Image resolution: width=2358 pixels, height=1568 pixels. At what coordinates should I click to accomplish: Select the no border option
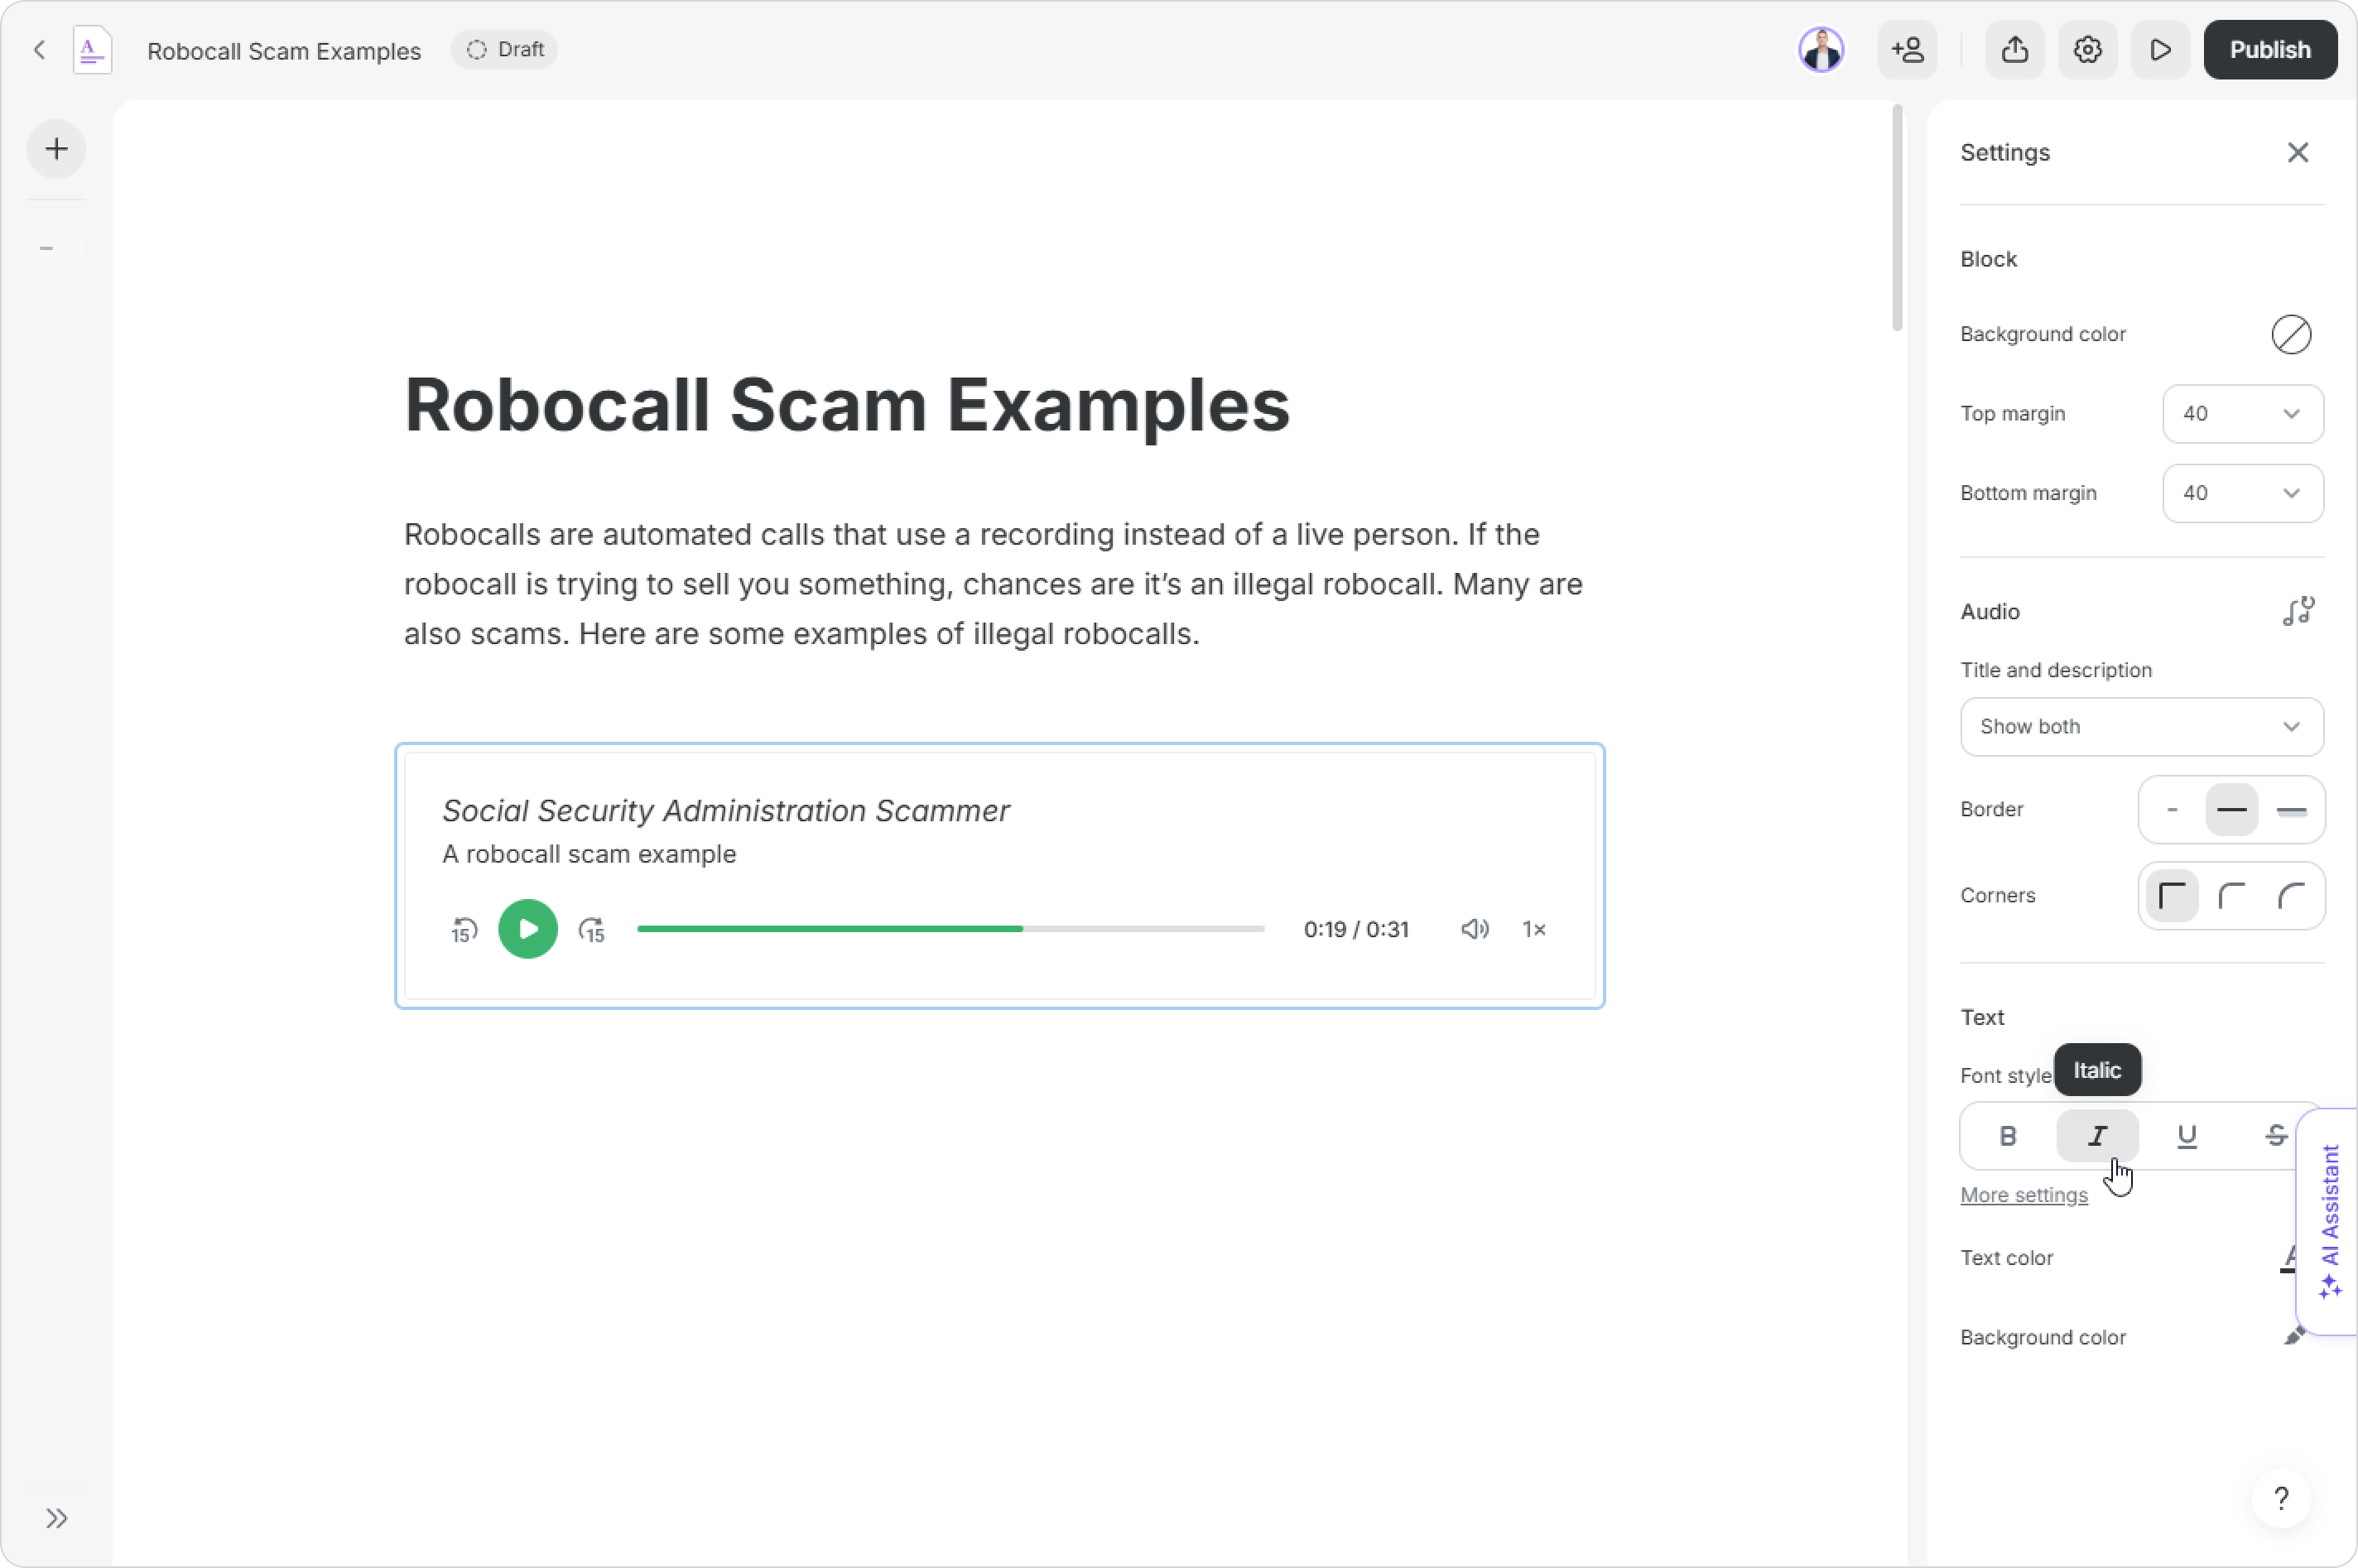pyautogui.click(x=2172, y=810)
